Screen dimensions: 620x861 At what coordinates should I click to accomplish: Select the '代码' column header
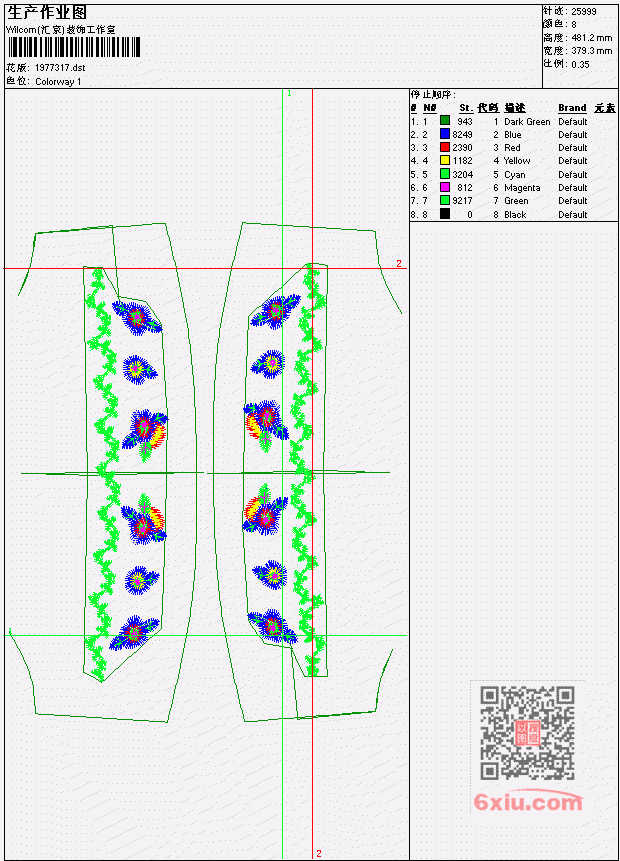pos(488,108)
